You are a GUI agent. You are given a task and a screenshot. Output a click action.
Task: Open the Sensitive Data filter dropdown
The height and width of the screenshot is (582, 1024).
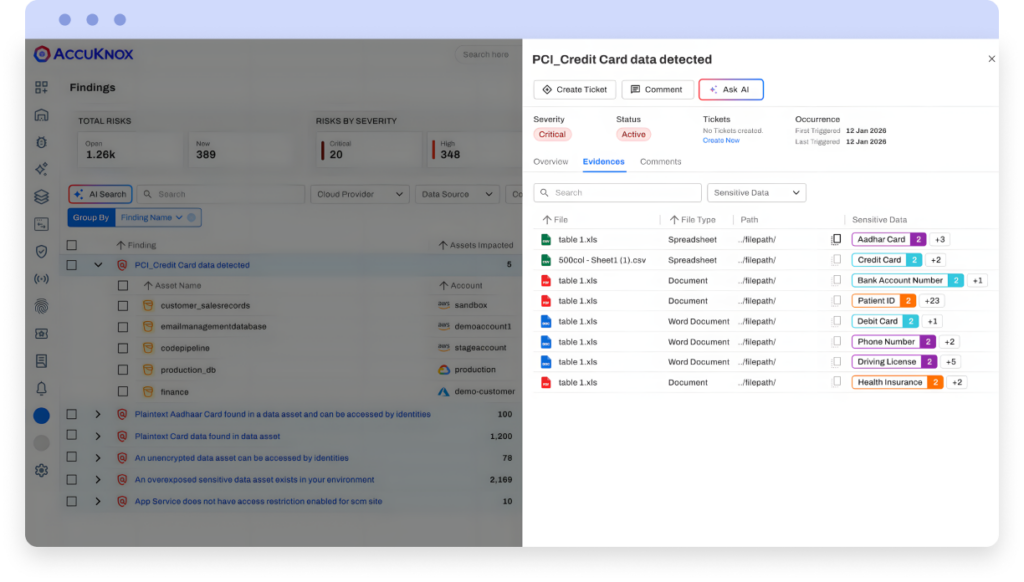coord(756,192)
